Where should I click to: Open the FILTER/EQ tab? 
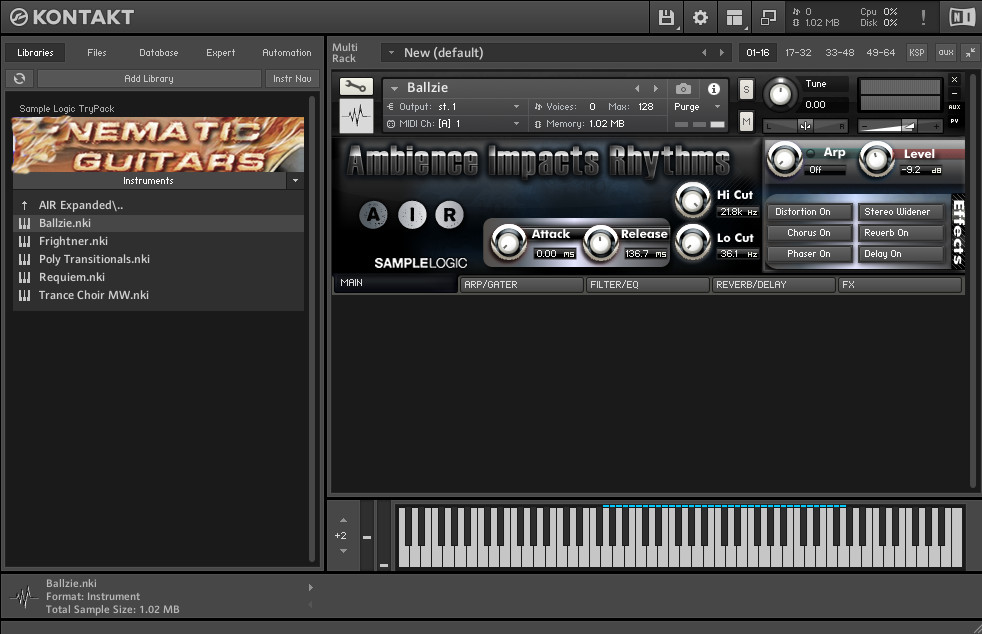pos(647,284)
